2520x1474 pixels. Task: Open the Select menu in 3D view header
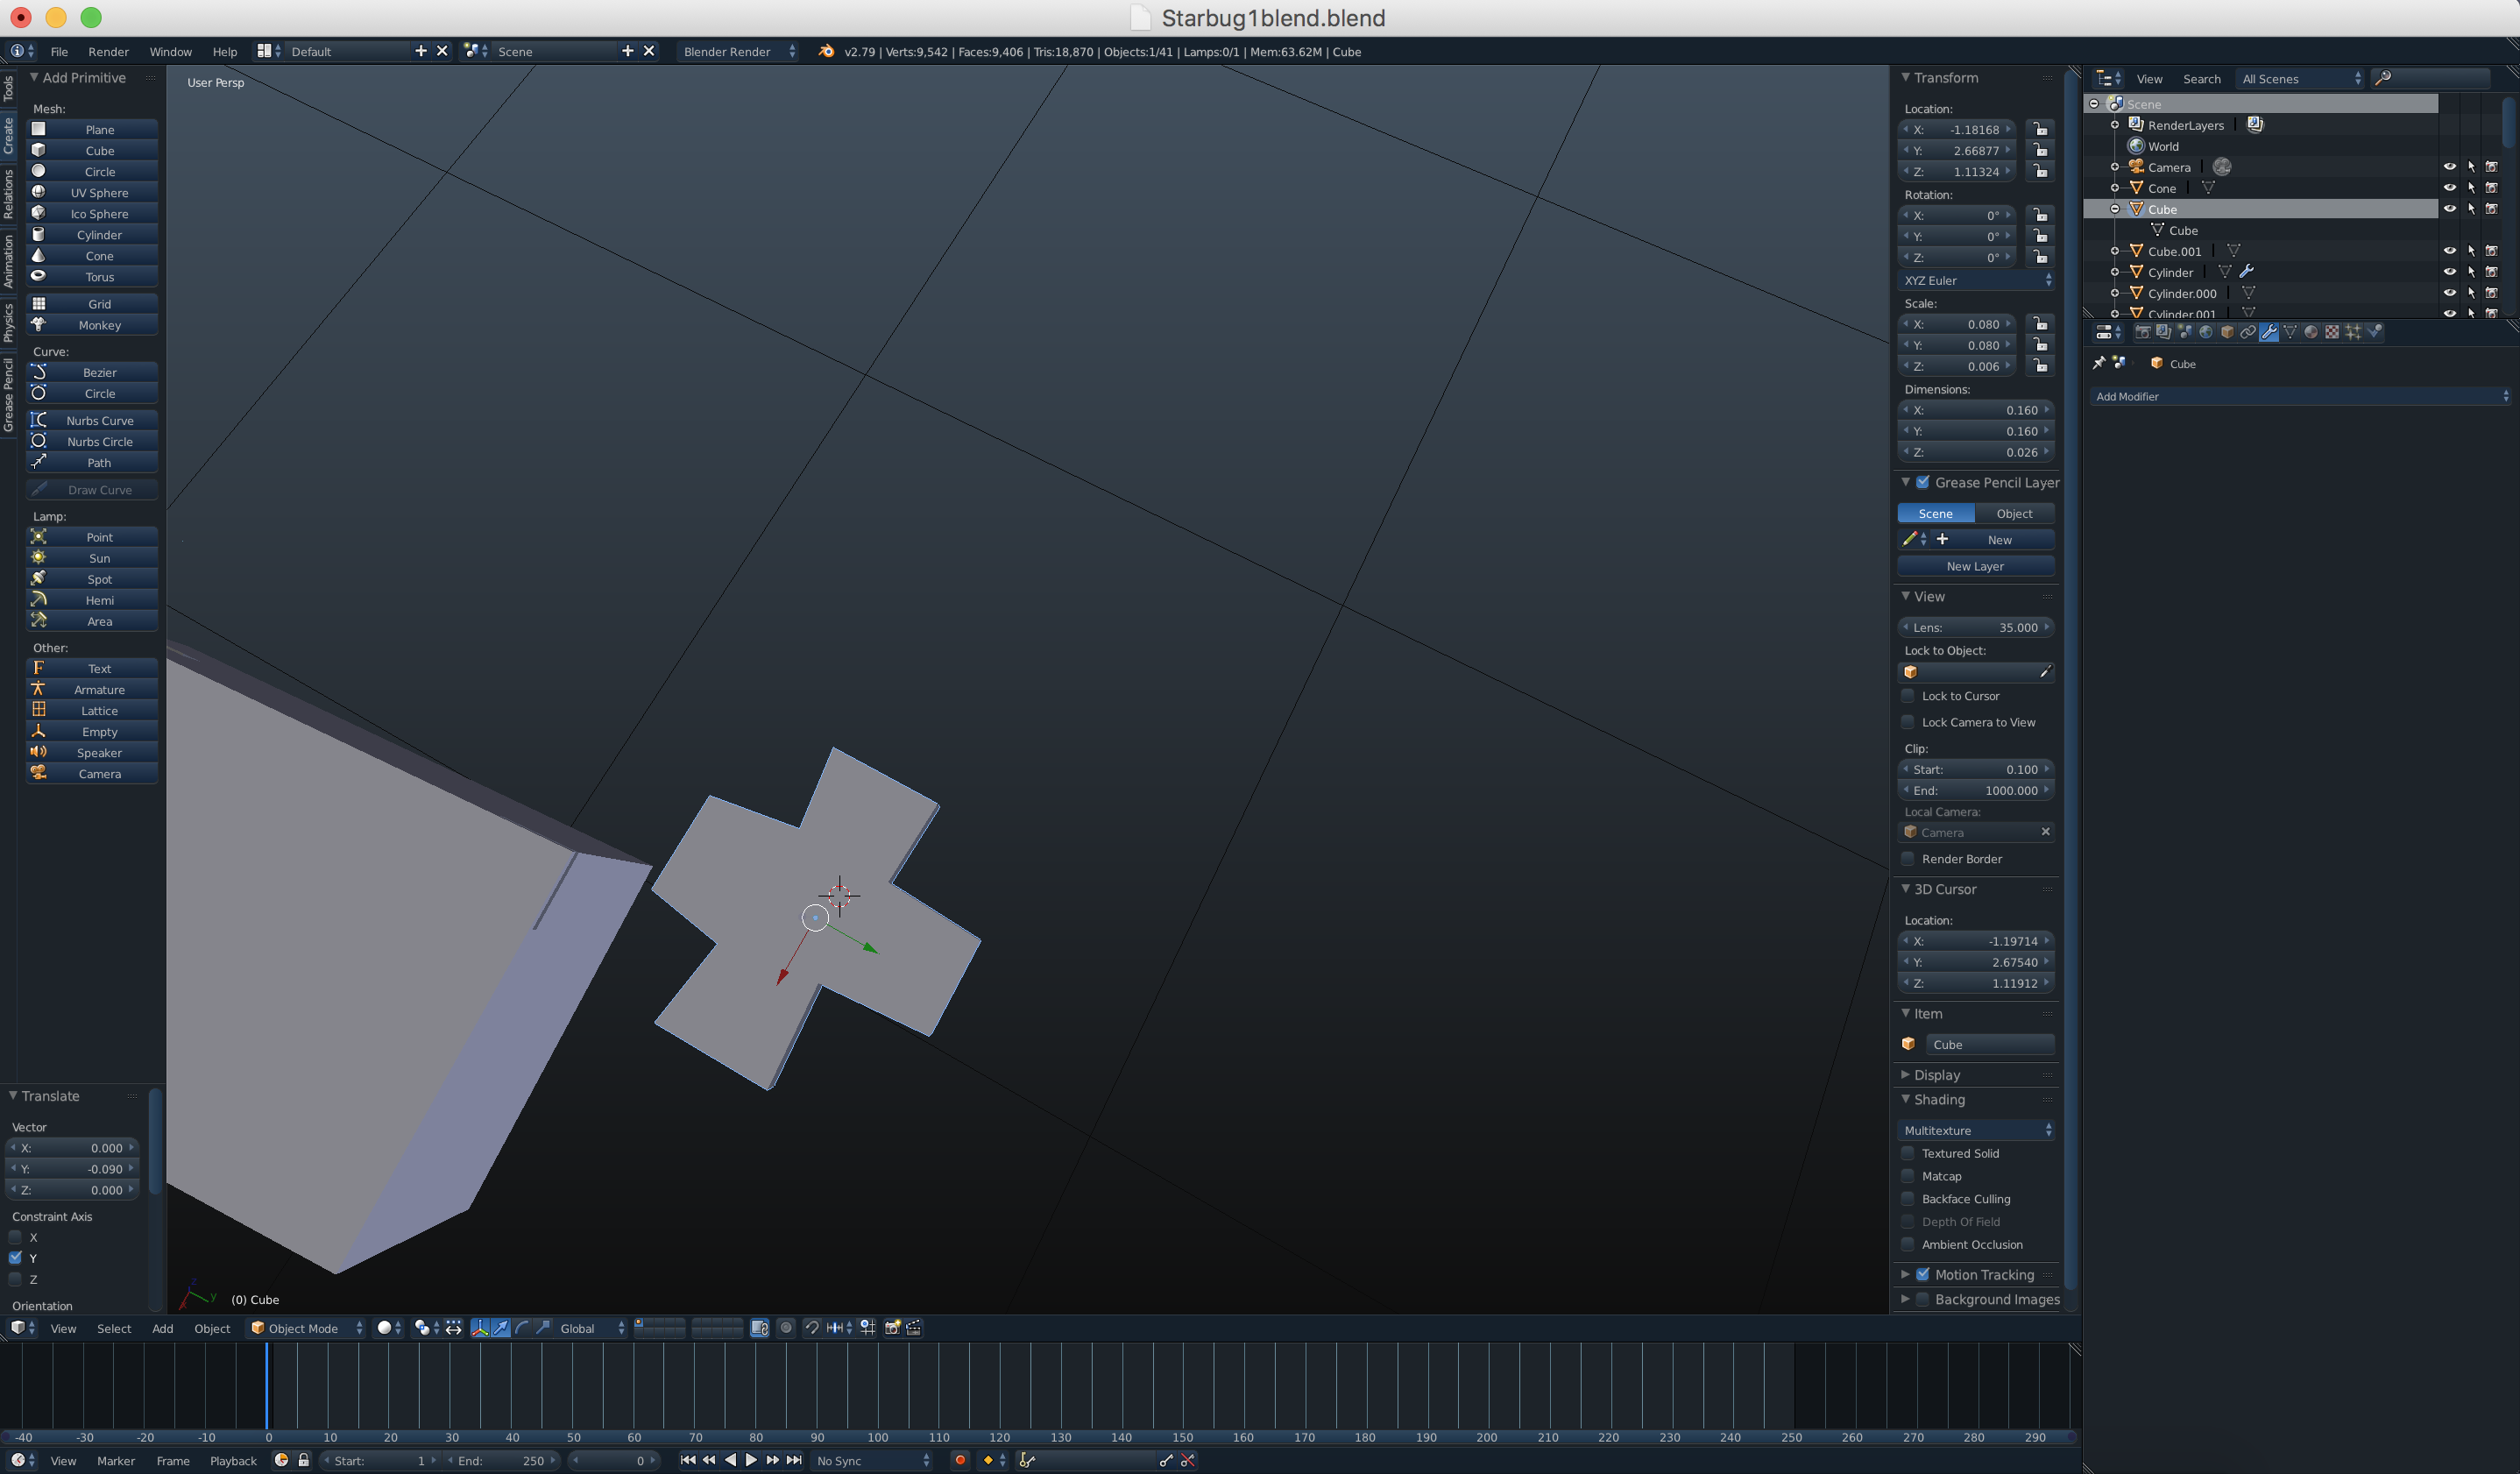coord(114,1328)
